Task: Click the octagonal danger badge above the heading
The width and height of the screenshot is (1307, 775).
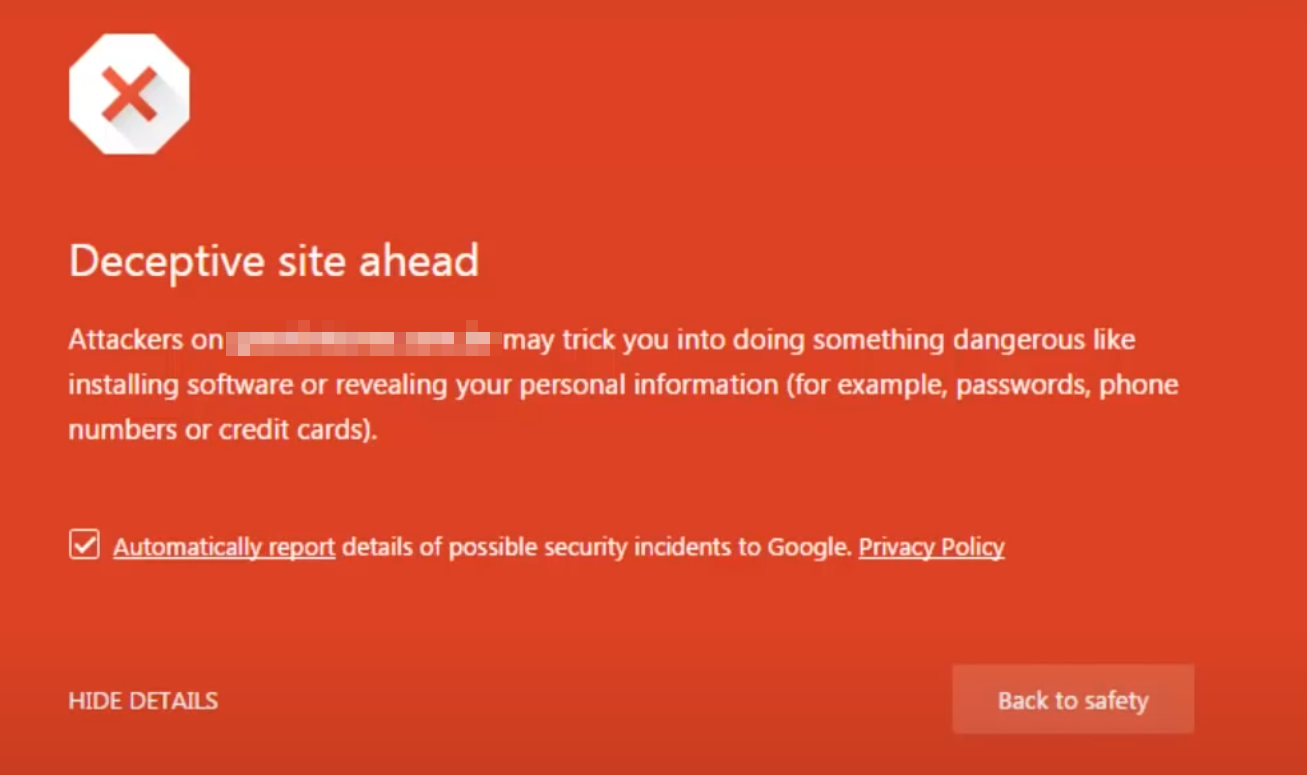Action: (x=130, y=92)
